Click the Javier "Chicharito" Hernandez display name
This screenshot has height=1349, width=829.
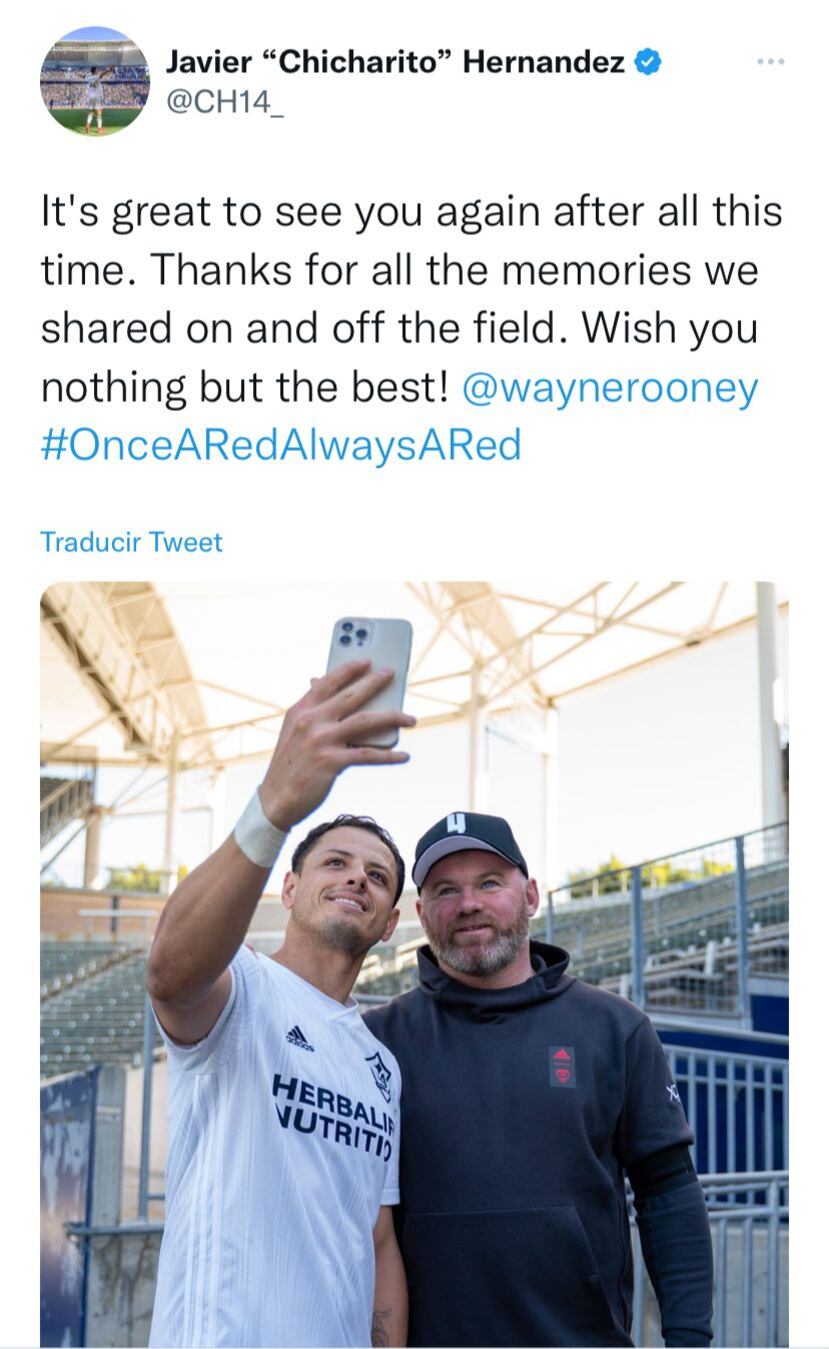tap(395, 63)
